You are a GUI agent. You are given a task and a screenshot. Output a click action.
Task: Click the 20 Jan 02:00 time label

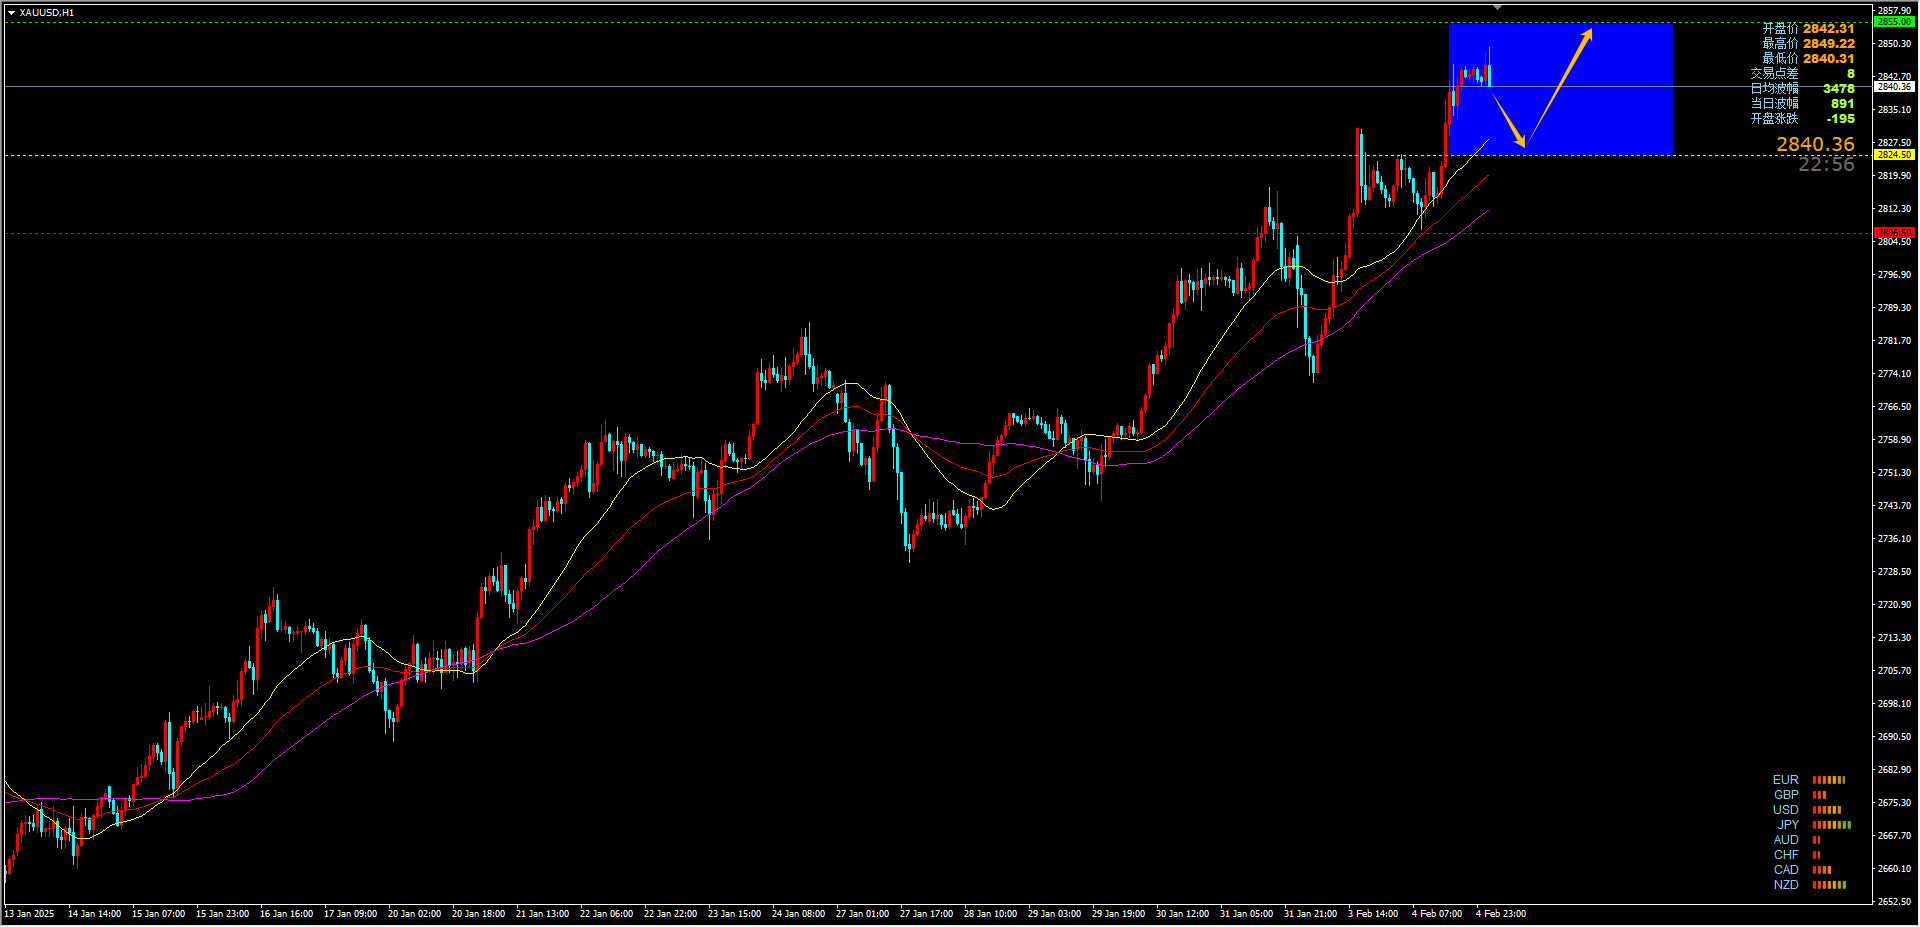point(414,914)
